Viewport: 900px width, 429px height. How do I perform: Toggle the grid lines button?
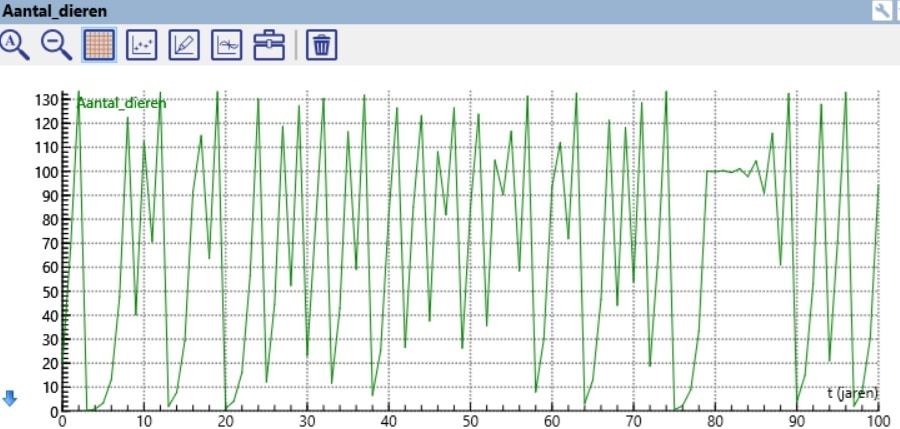click(x=100, y=45)
